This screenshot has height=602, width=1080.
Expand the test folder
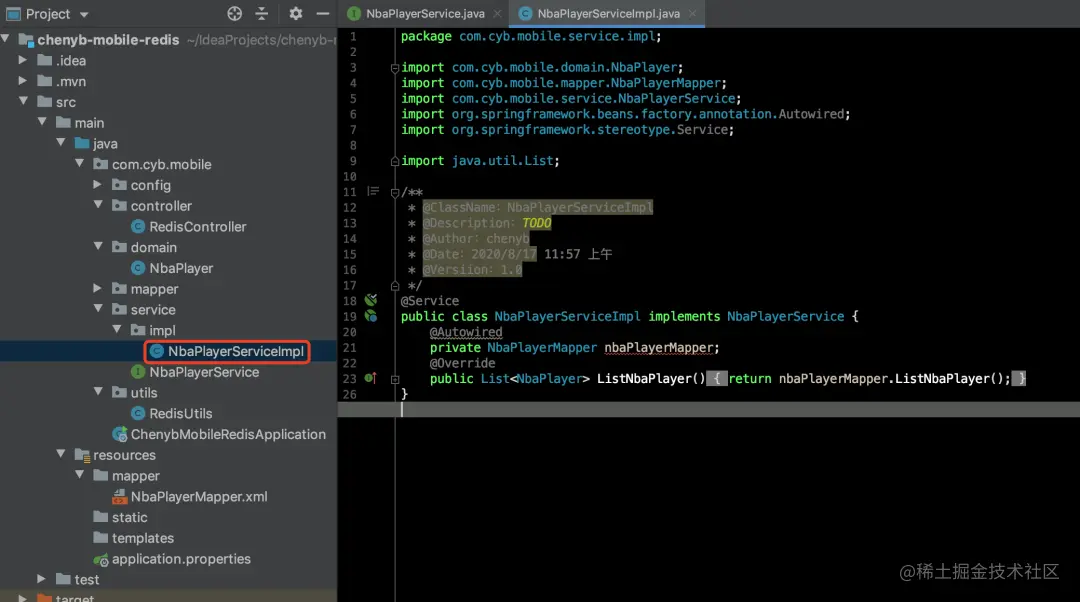pos(41,579)
